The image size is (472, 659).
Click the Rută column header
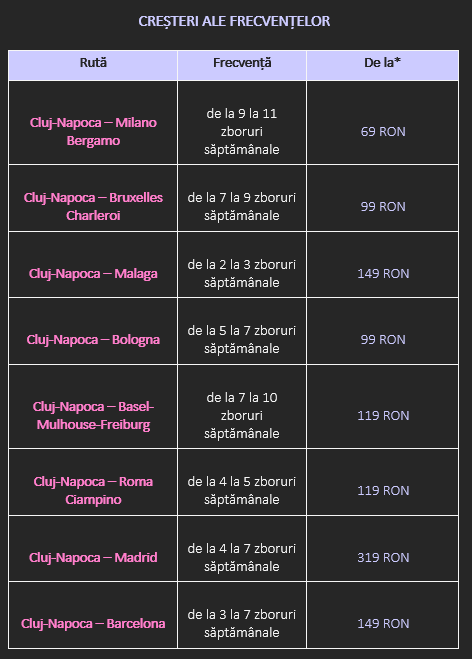coord(93,65)
